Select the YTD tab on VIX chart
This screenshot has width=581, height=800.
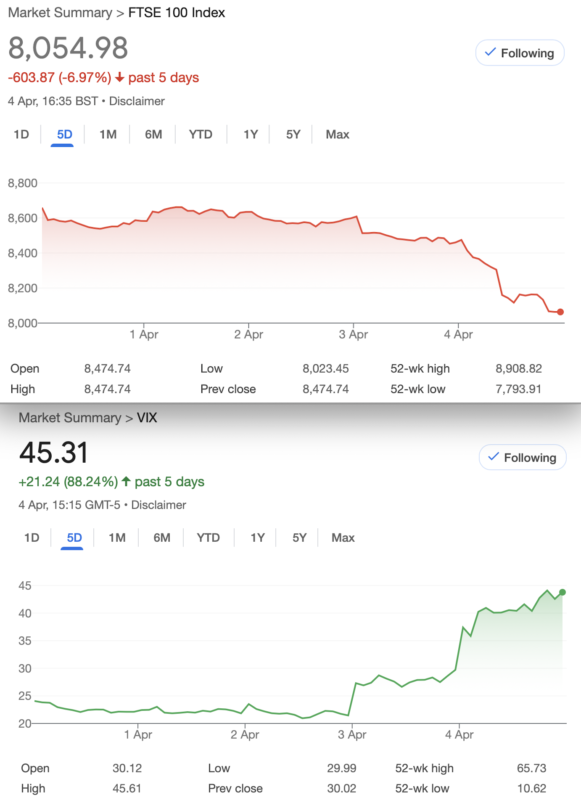208,537
